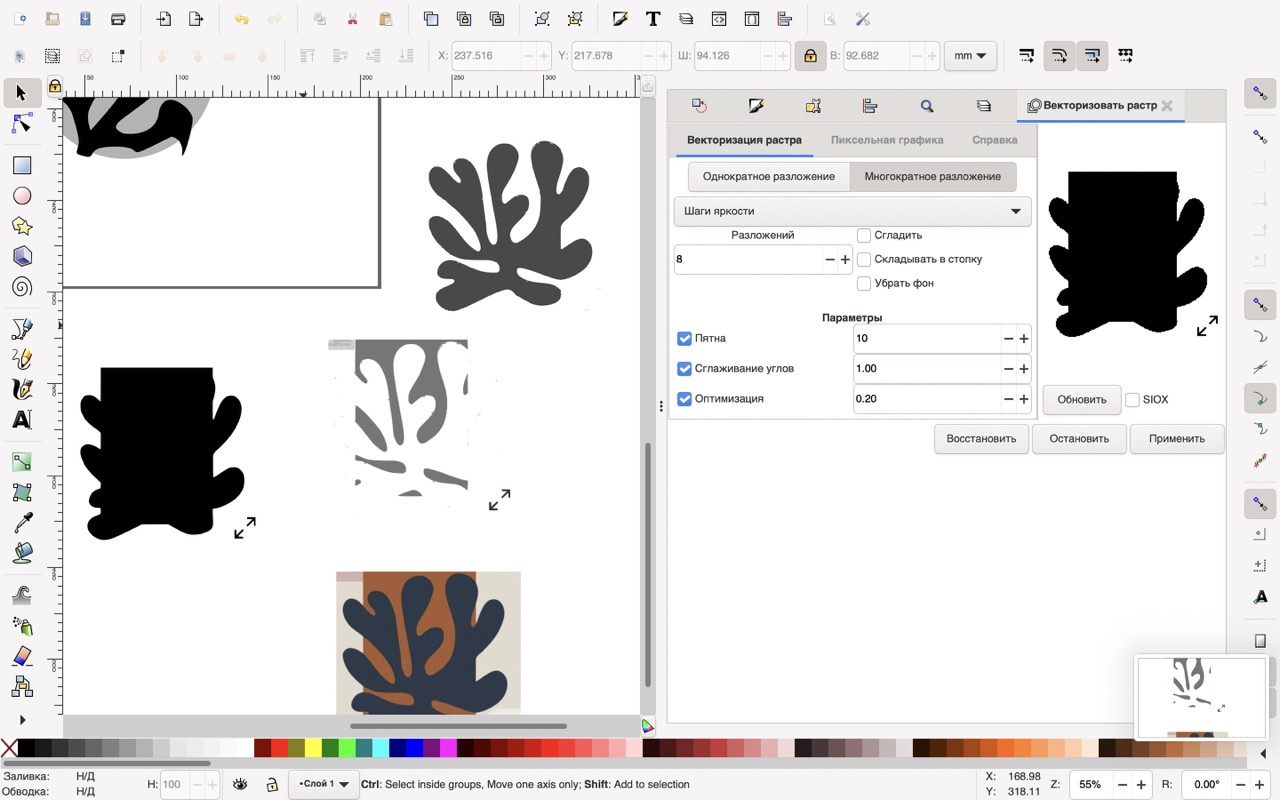1280x800 pixels.
Task: Select the Color picker dropper tool
Action: click(x=21, y=522)
